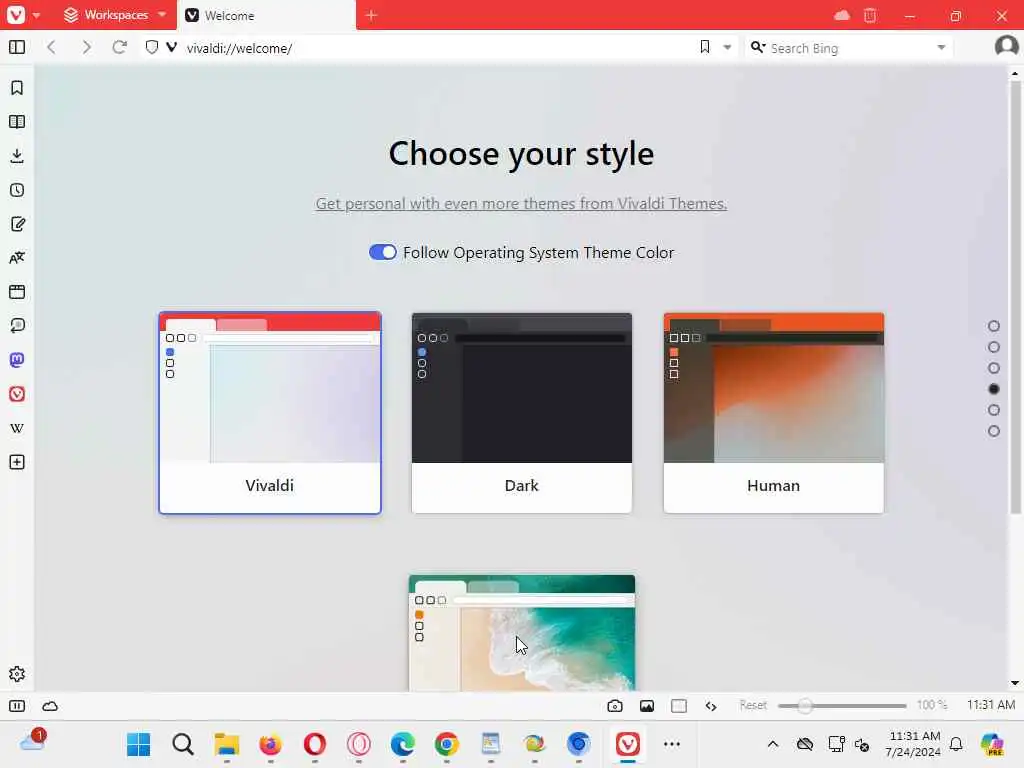Click the status bar clock
This screenshot has width=1024, height=768.
pyautogui.click(x=991, y=705)
